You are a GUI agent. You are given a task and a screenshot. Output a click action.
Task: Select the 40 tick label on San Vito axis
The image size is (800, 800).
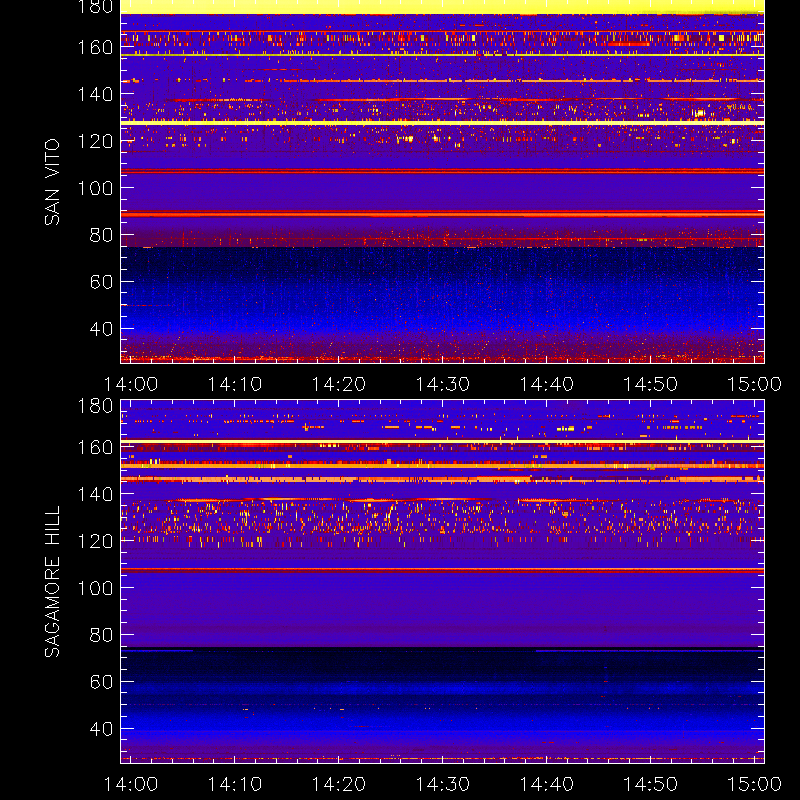point(101,329)
